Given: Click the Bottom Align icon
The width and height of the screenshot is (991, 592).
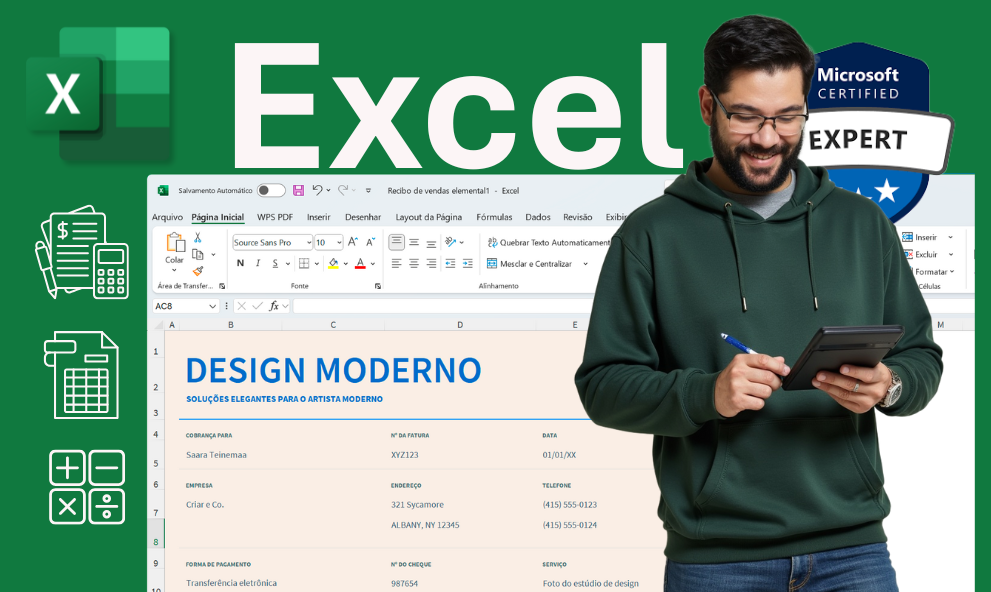Looking at the screenshot, I should pyautogui.click(x=431, y=242).
